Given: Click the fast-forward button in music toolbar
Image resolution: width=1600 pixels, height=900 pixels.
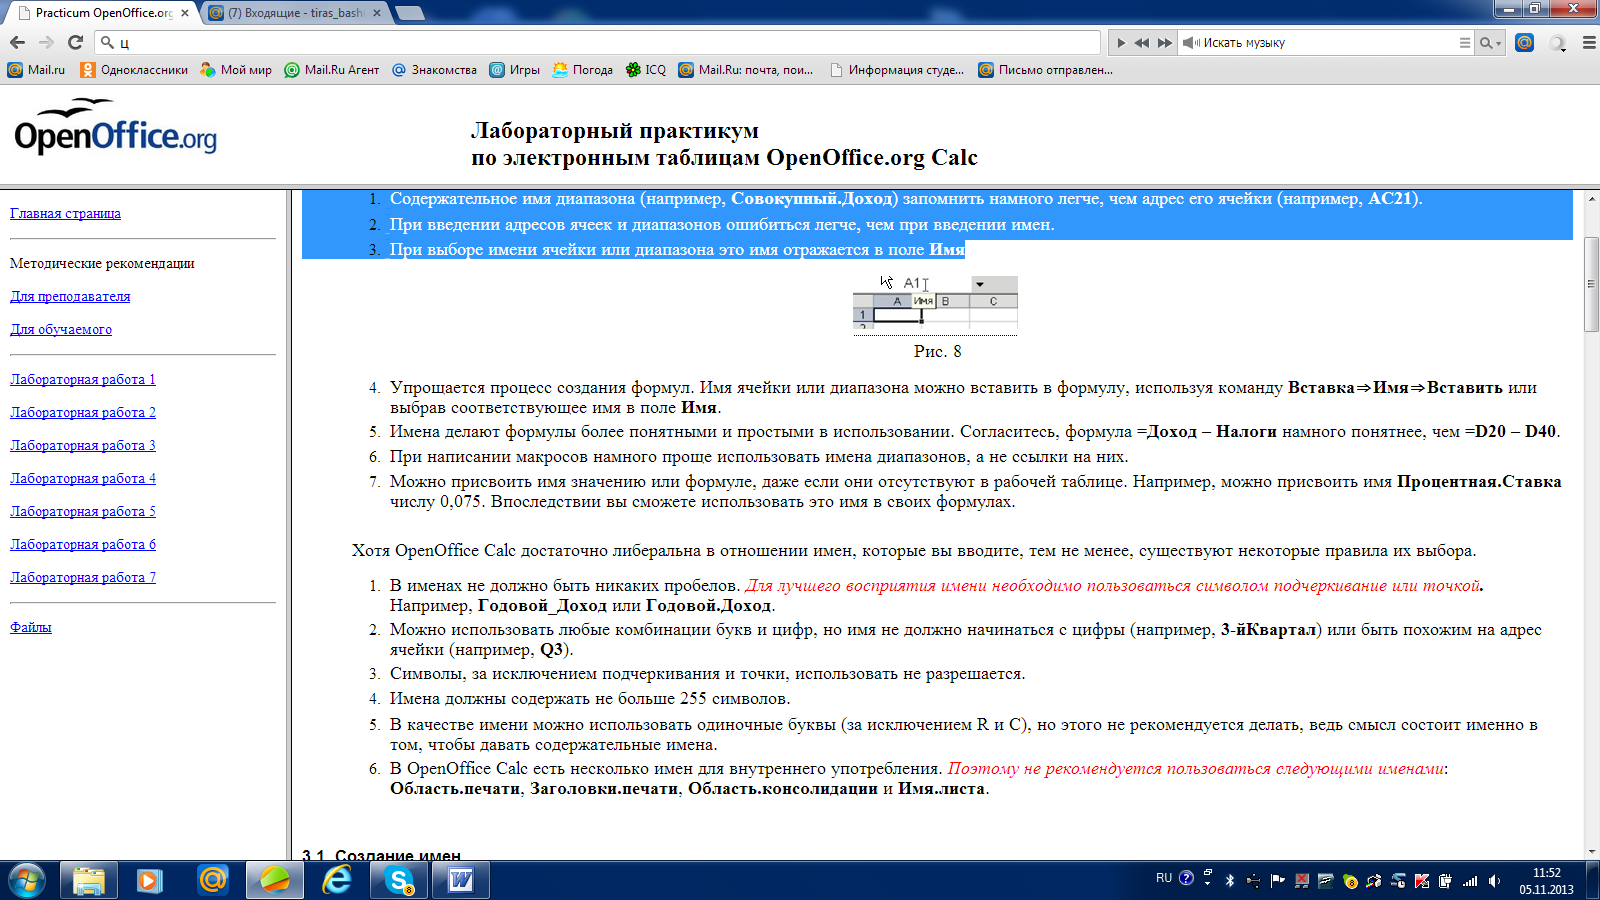Looking at the screenshot, I should [x=1164, y=43].
